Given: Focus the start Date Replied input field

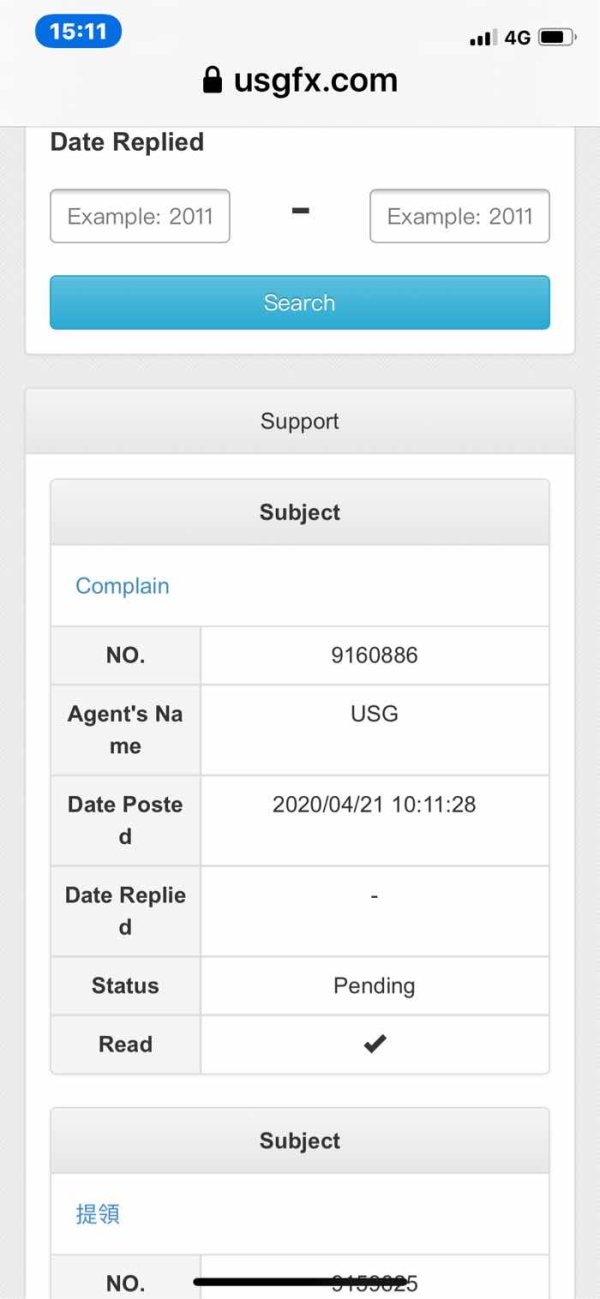Looking at the screenshot, I should pos(140,216).
